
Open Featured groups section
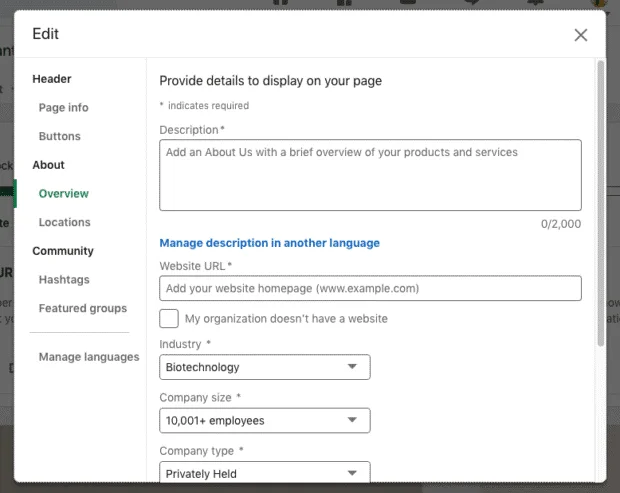point(83,308)
